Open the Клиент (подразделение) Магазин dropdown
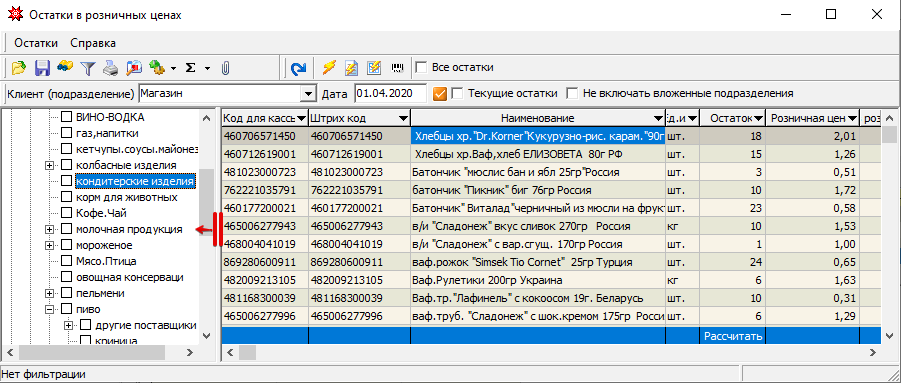This screenshot has height=383, width=901. point(309,94)
